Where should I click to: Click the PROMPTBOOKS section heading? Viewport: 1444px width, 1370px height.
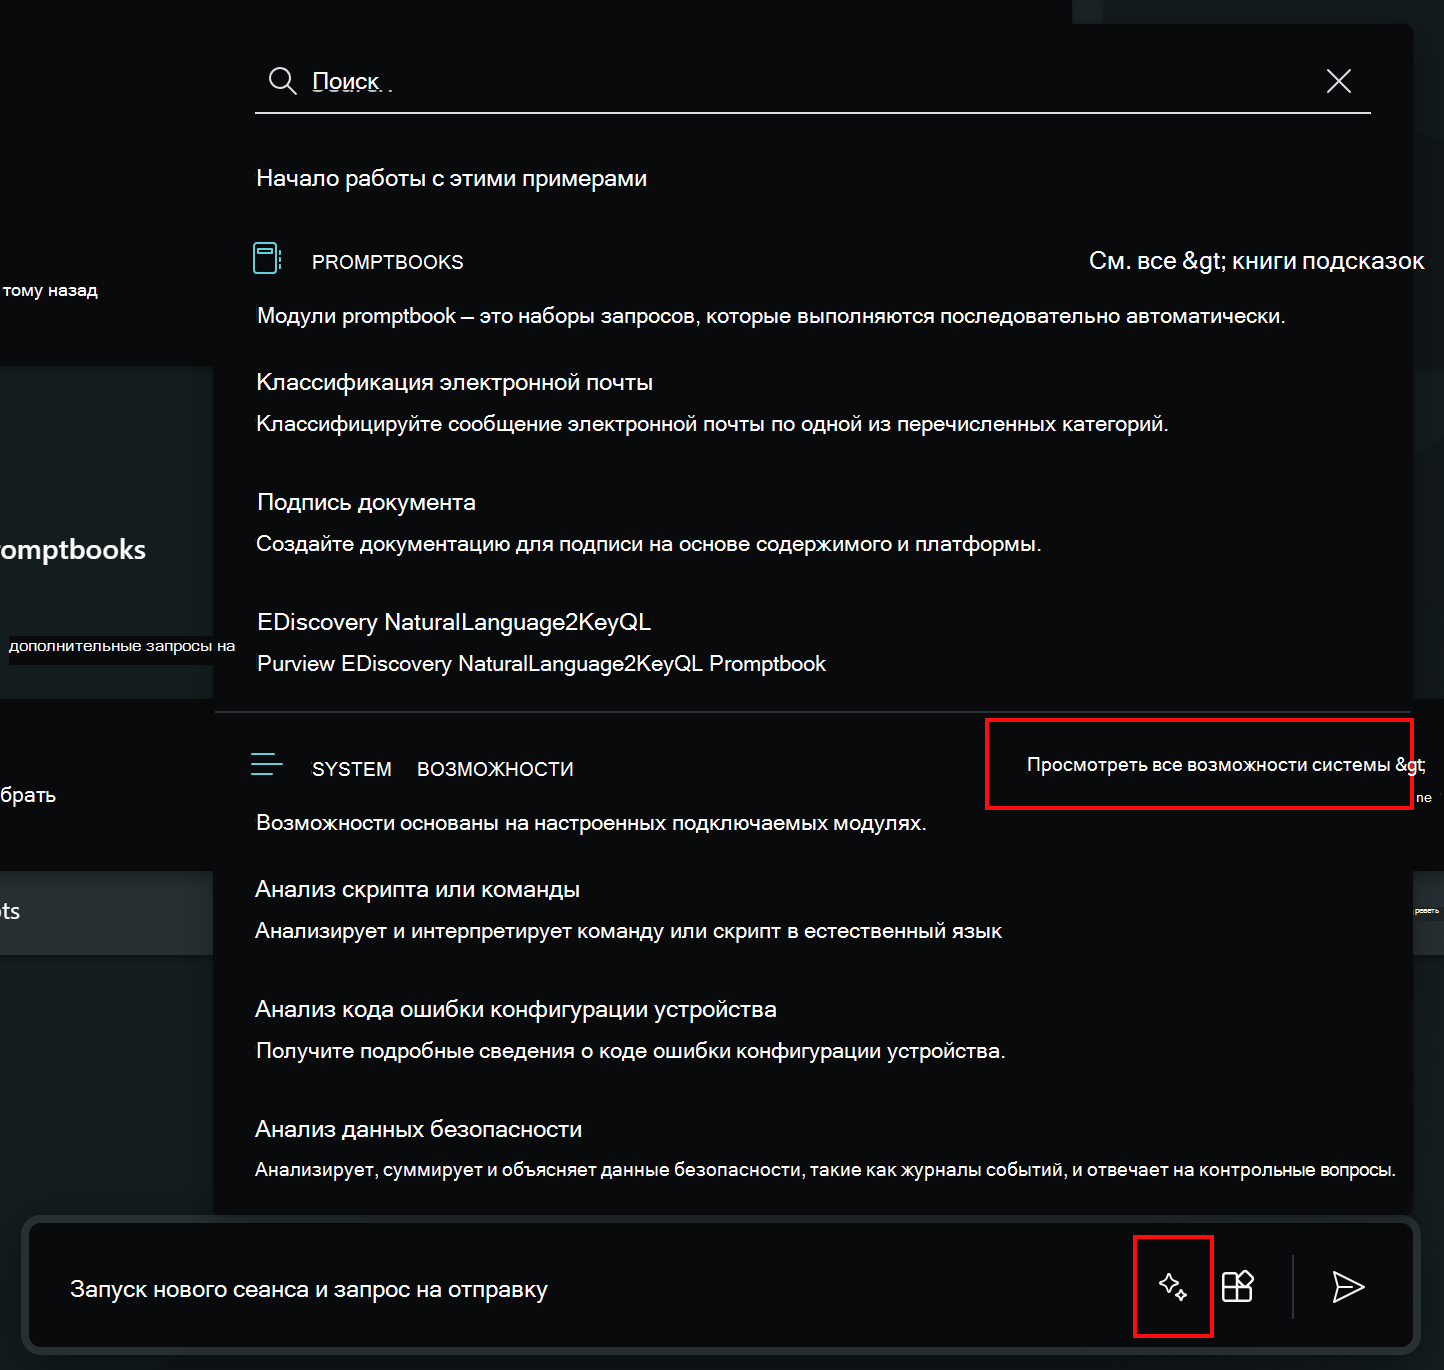point(387,262)
